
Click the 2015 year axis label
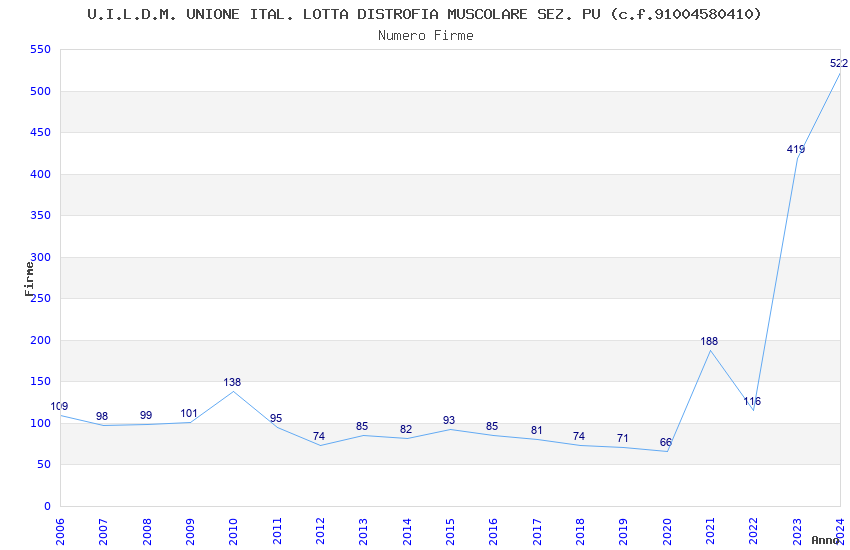pos(449,529)
